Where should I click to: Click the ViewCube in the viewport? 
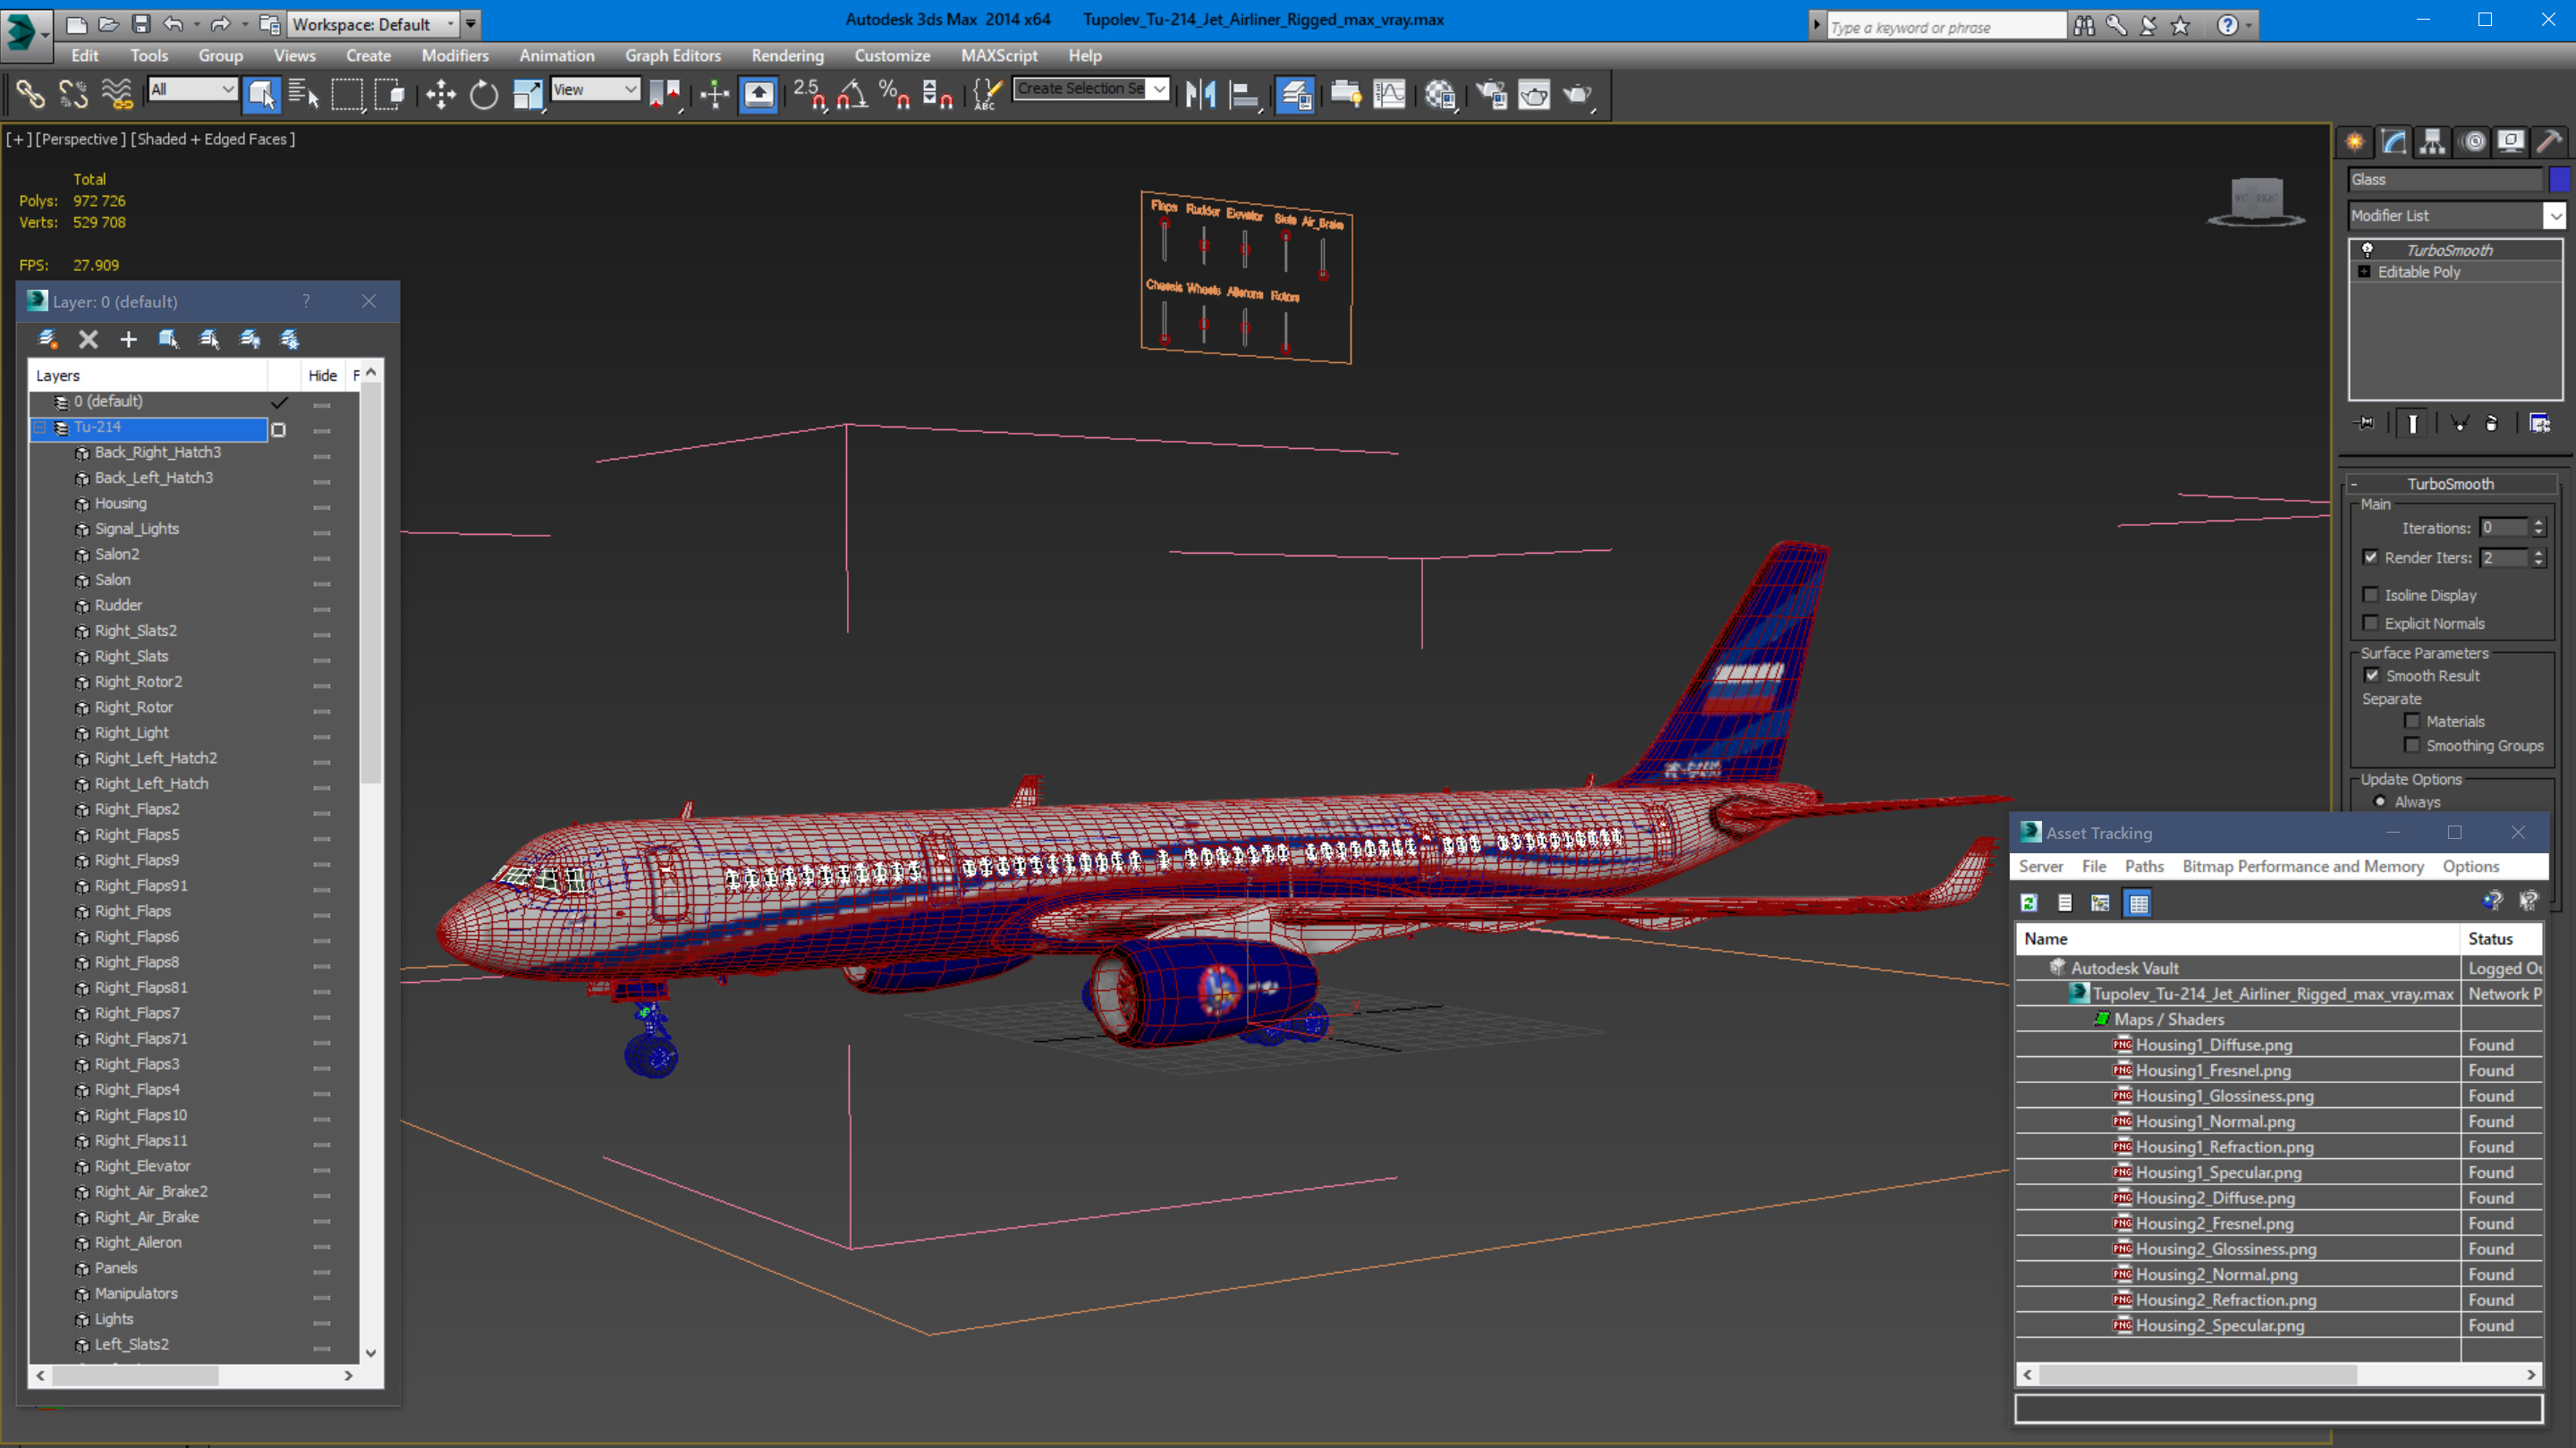pyautogui.click(x=2256, y=201)
